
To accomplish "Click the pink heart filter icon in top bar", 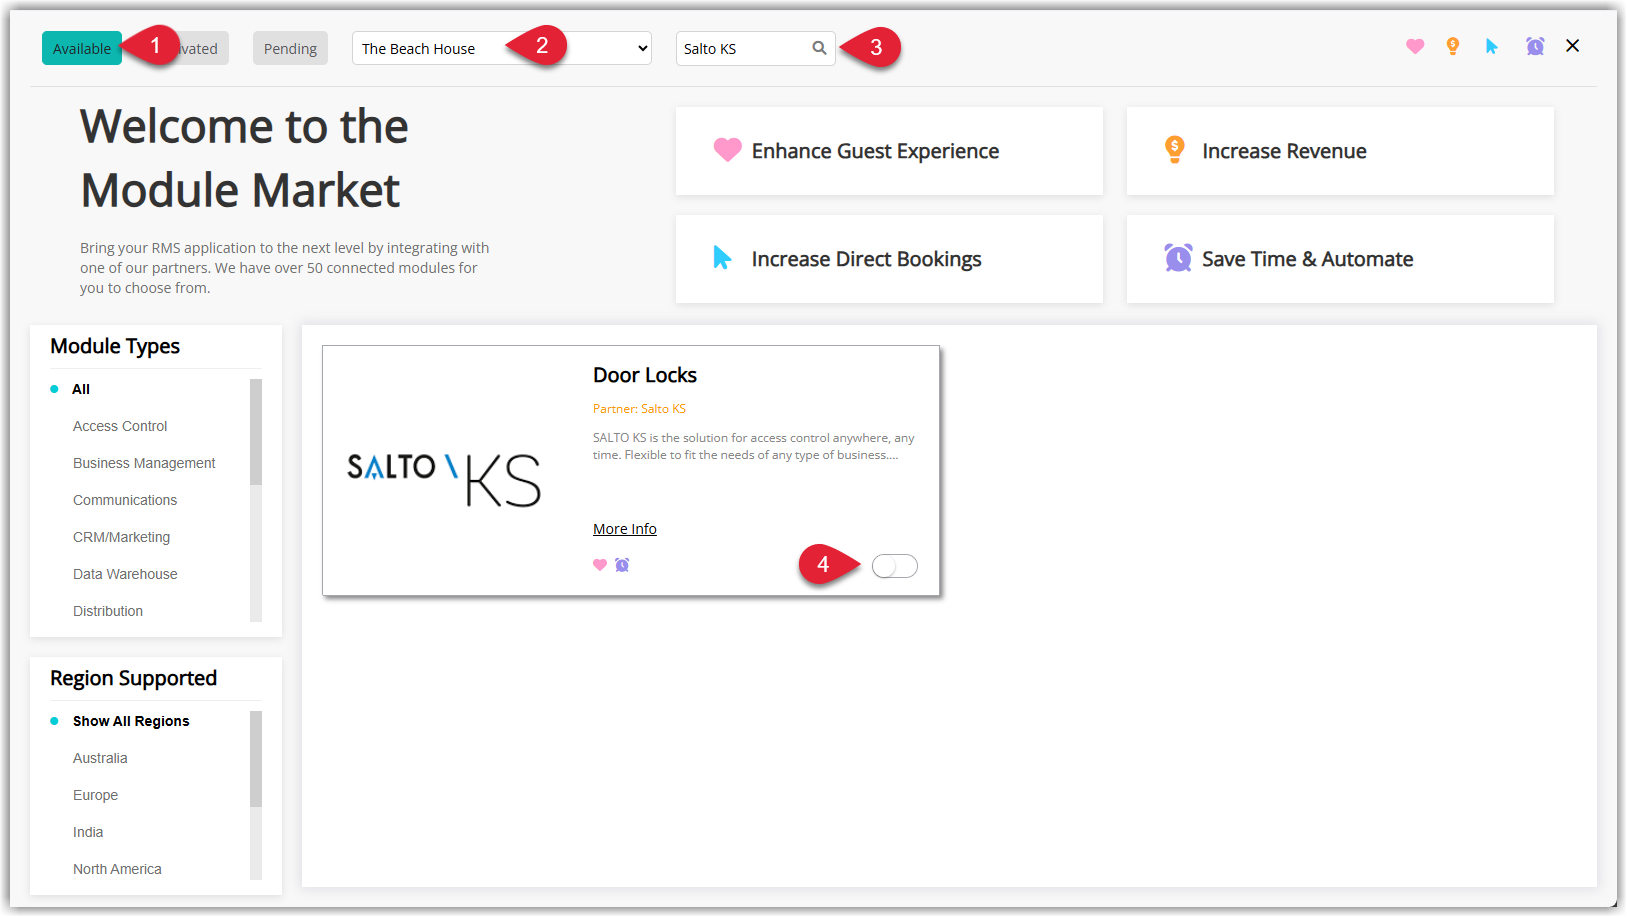I will tap(1414, 46).
